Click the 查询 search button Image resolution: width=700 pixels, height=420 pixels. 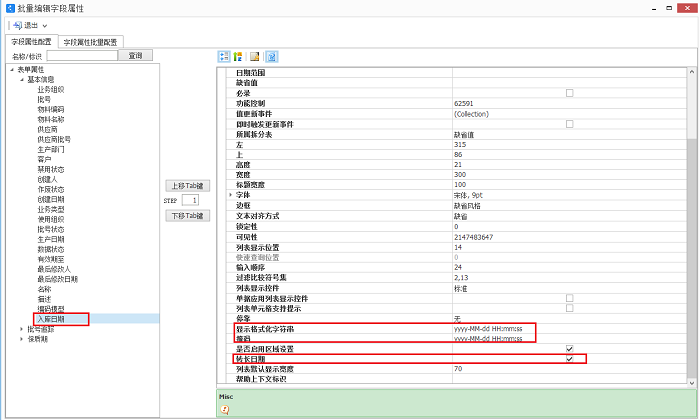[136, 56]
